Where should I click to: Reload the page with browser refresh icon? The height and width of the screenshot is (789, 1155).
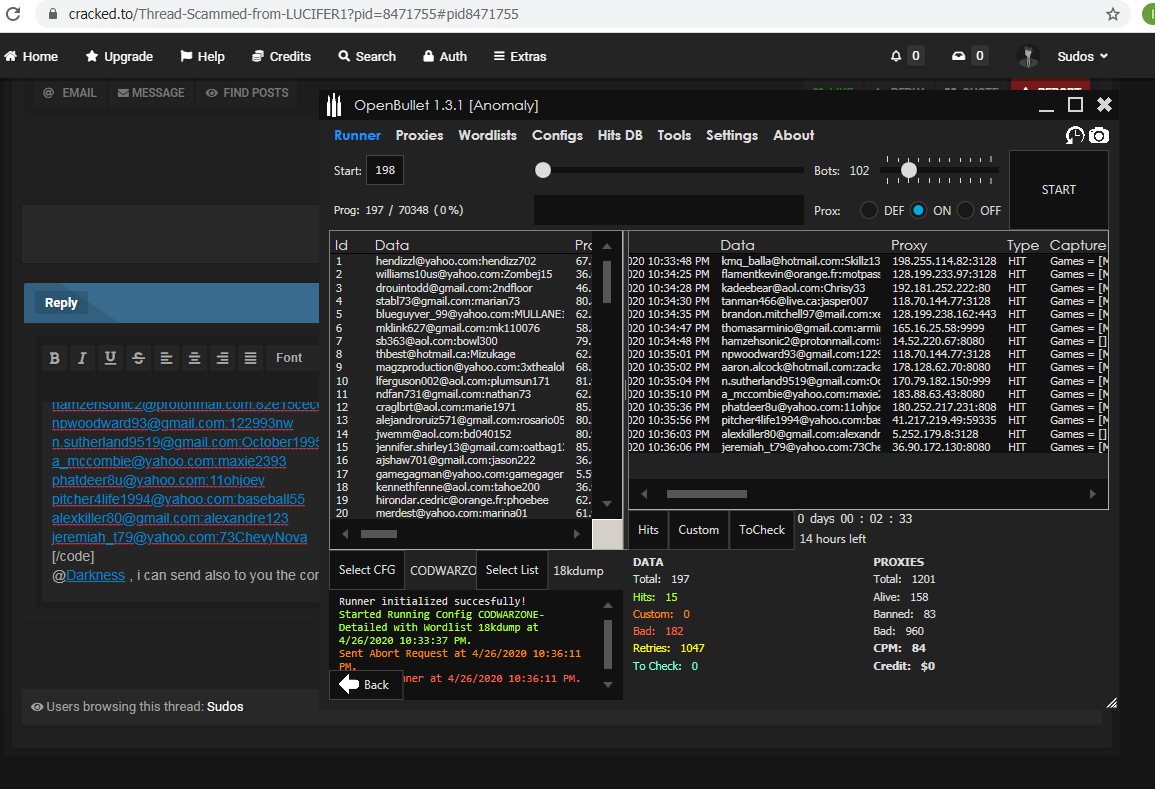pos(13,14)
